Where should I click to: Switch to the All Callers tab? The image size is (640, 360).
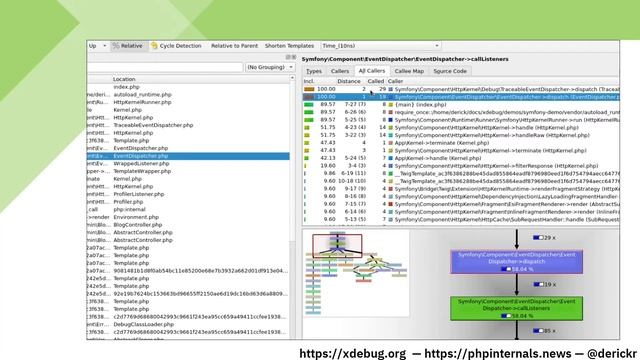[x=371, y=71]
